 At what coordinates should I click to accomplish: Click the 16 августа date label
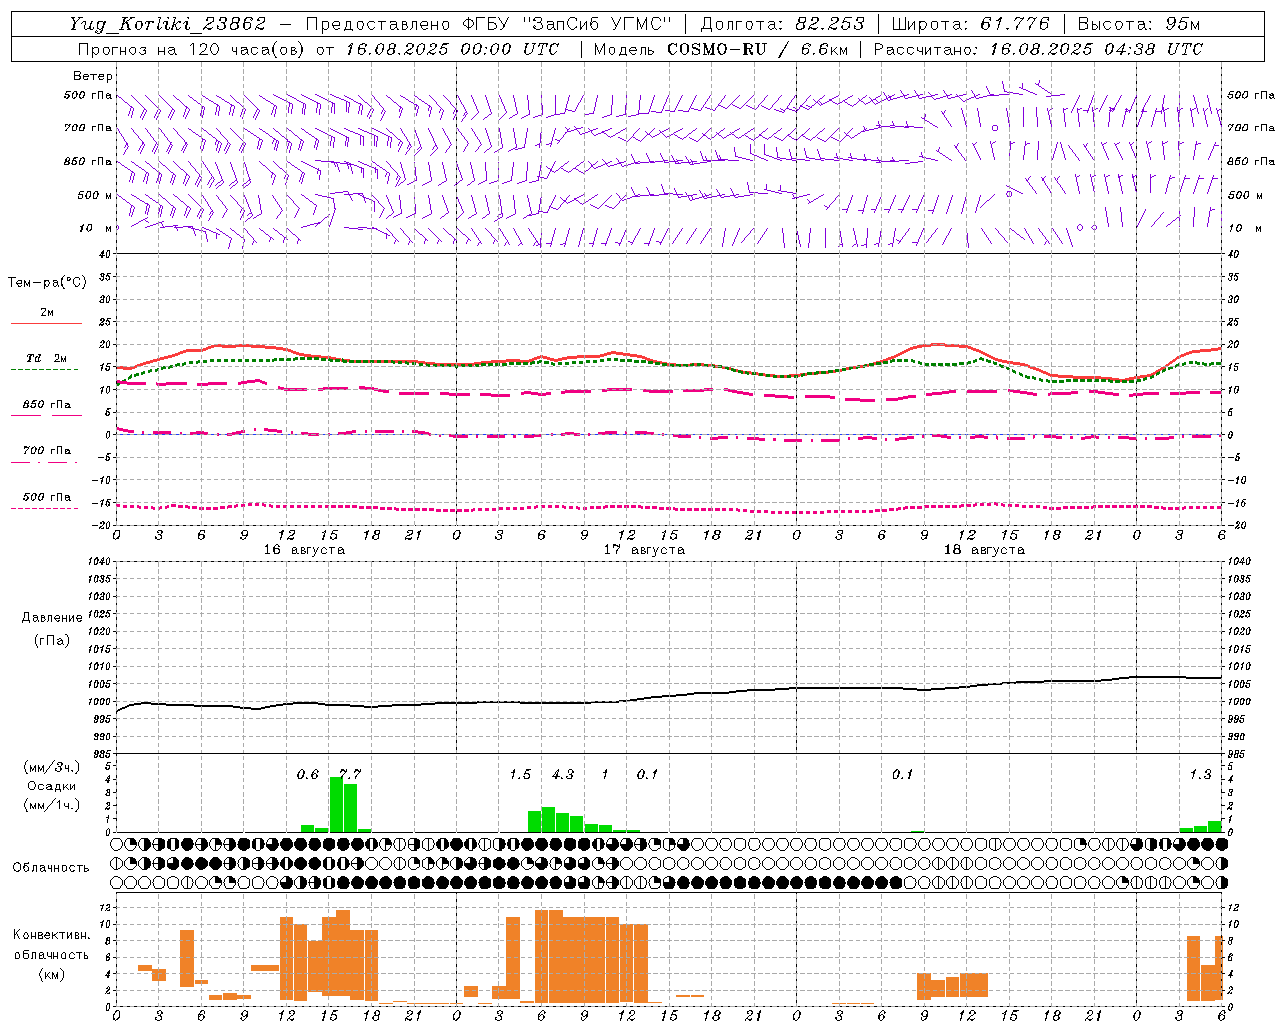tap(304, 550)
